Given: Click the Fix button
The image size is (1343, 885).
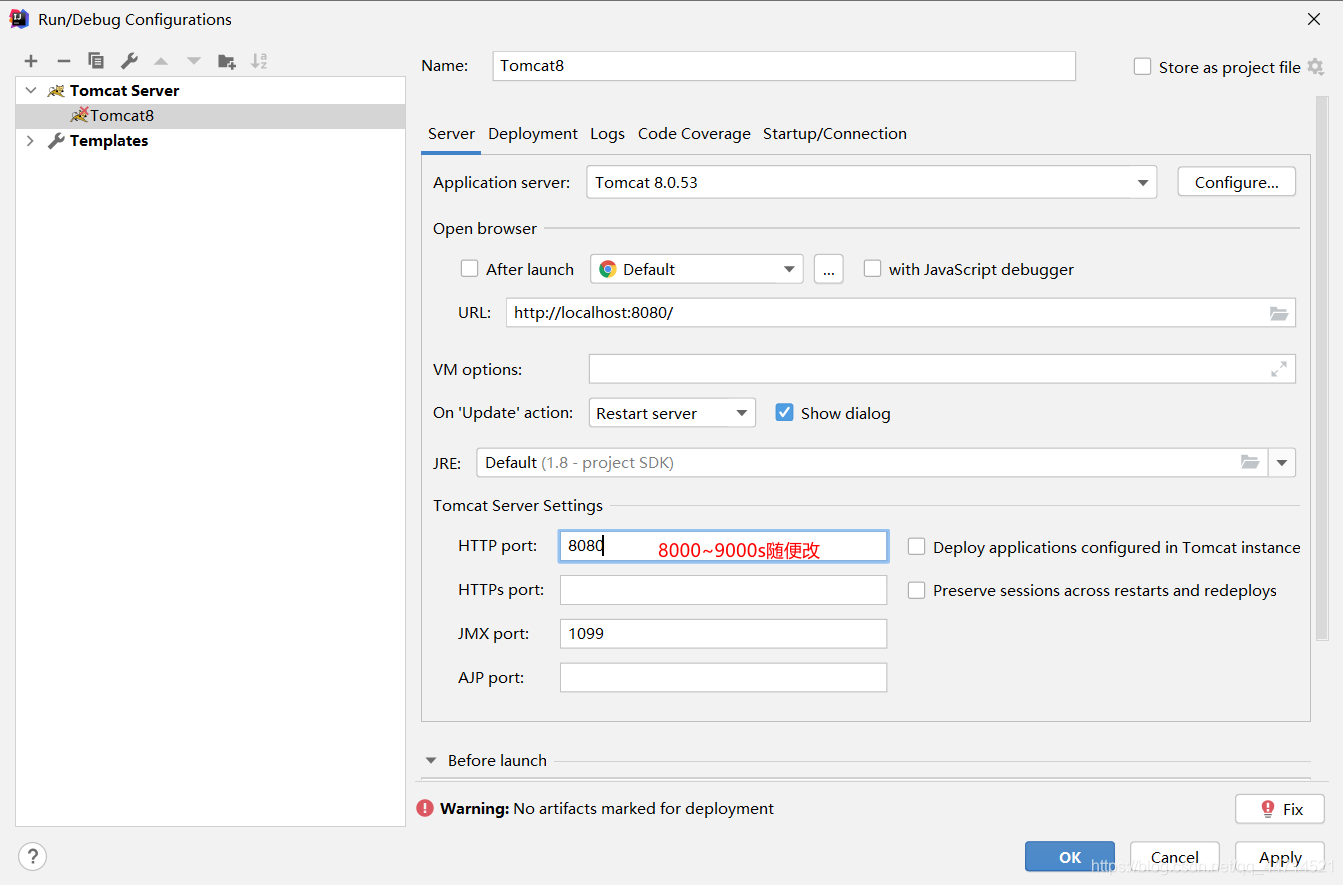Looking at the screenshot, I should point(1280,809).
